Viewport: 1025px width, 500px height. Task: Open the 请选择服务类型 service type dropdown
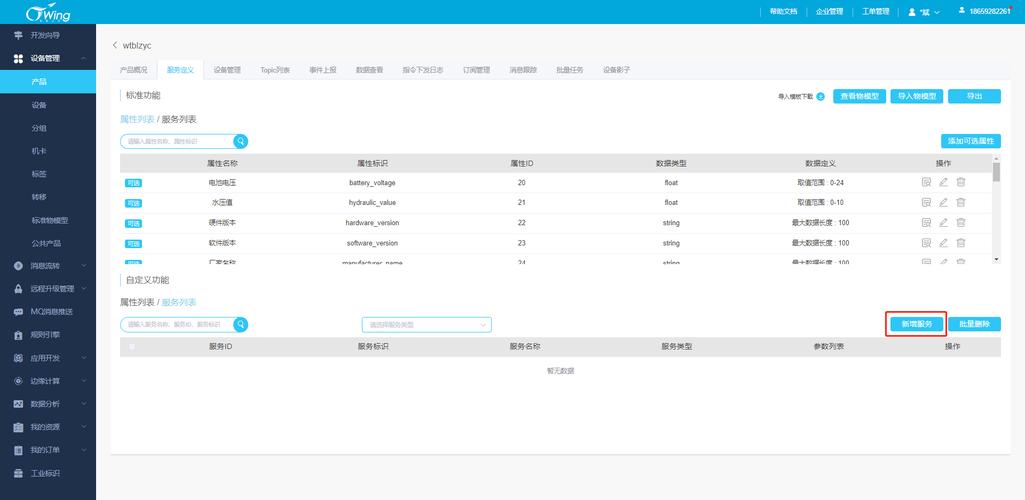pos(426,324)
